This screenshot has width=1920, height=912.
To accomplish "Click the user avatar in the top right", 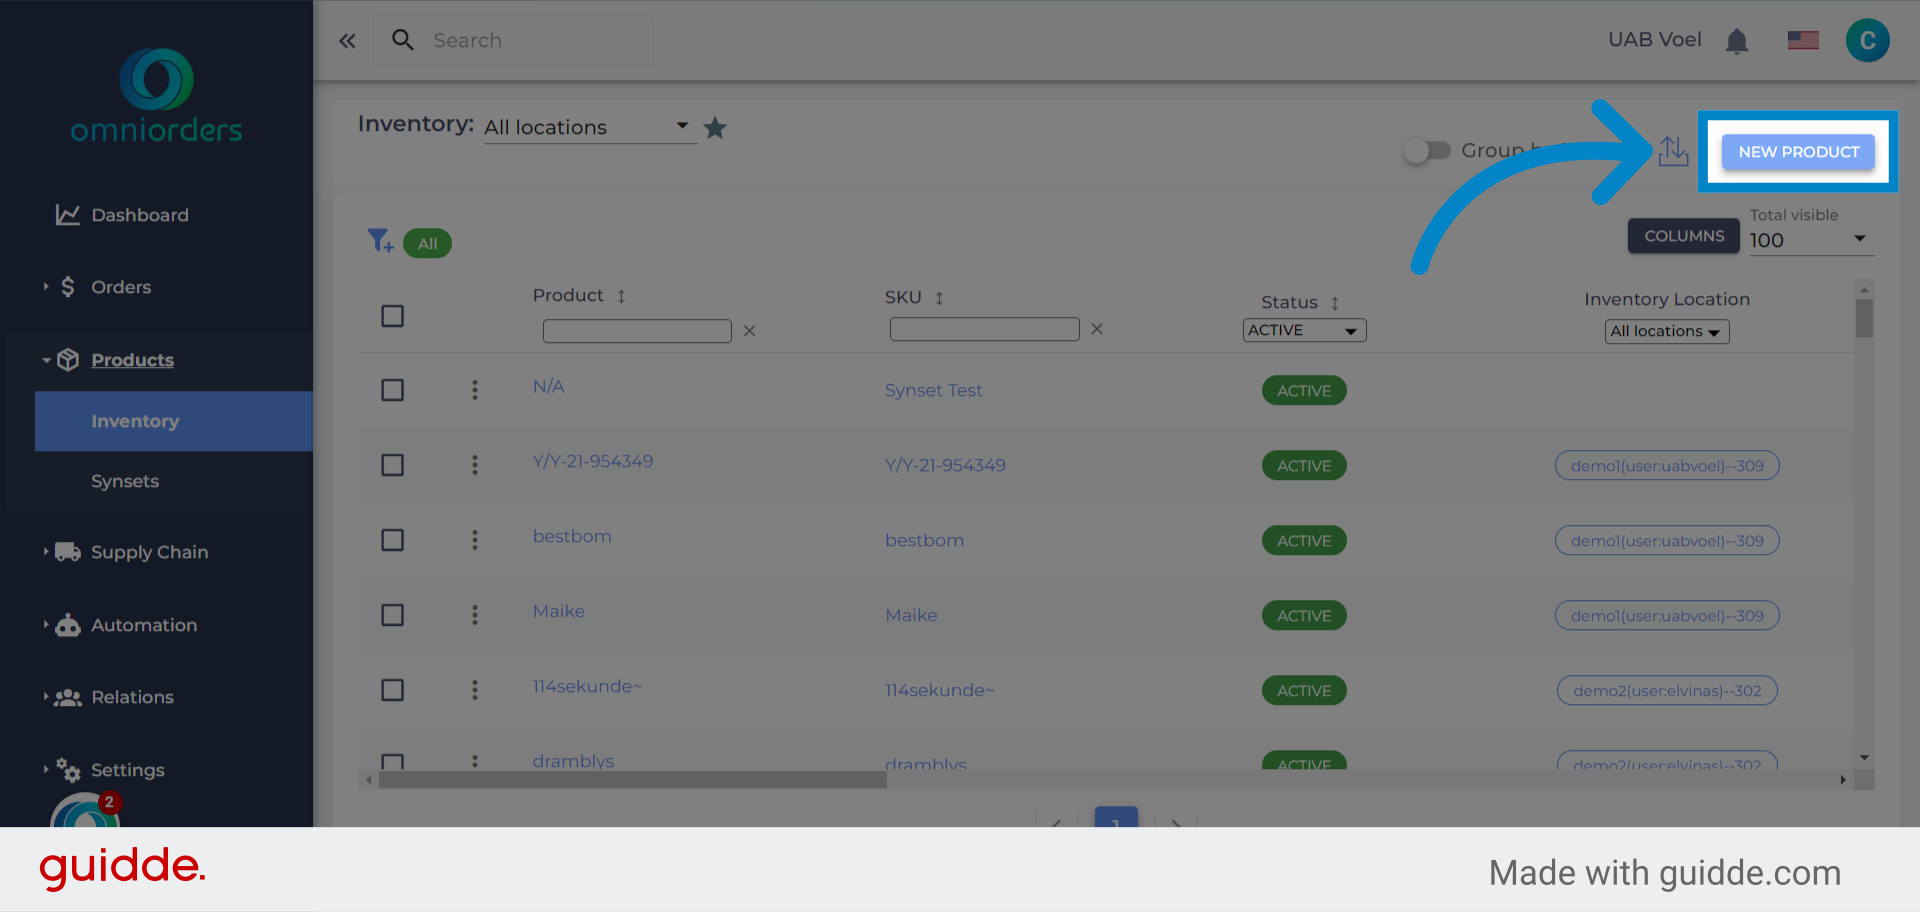I will click(x=1868, y=40).
